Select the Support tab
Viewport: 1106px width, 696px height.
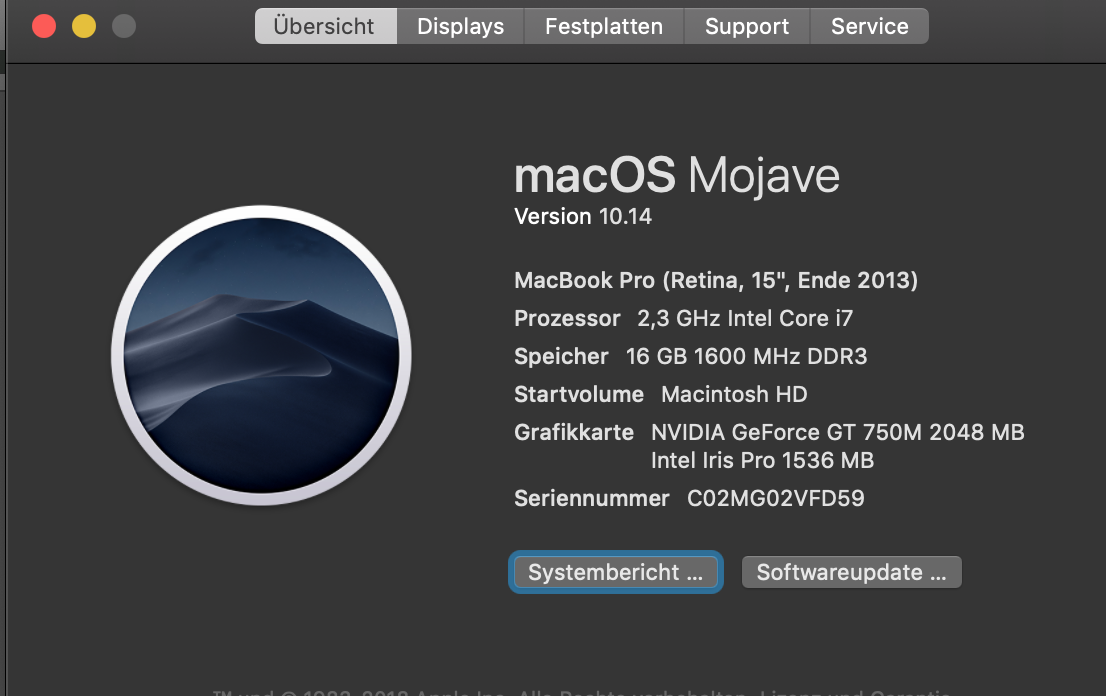[x=747, y=26]
